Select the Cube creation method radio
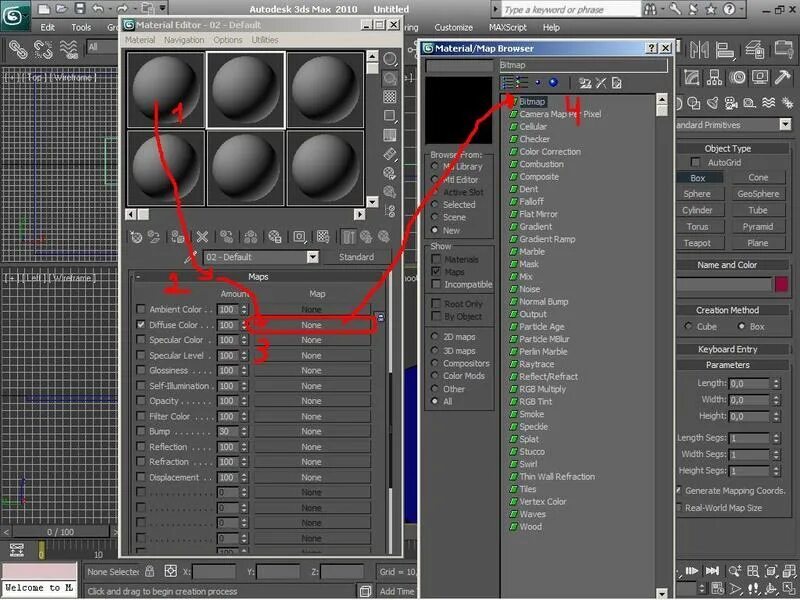Image resolution: width=800 pixels, height=600 pixels. pyautogui.click(x=689, y=327)
